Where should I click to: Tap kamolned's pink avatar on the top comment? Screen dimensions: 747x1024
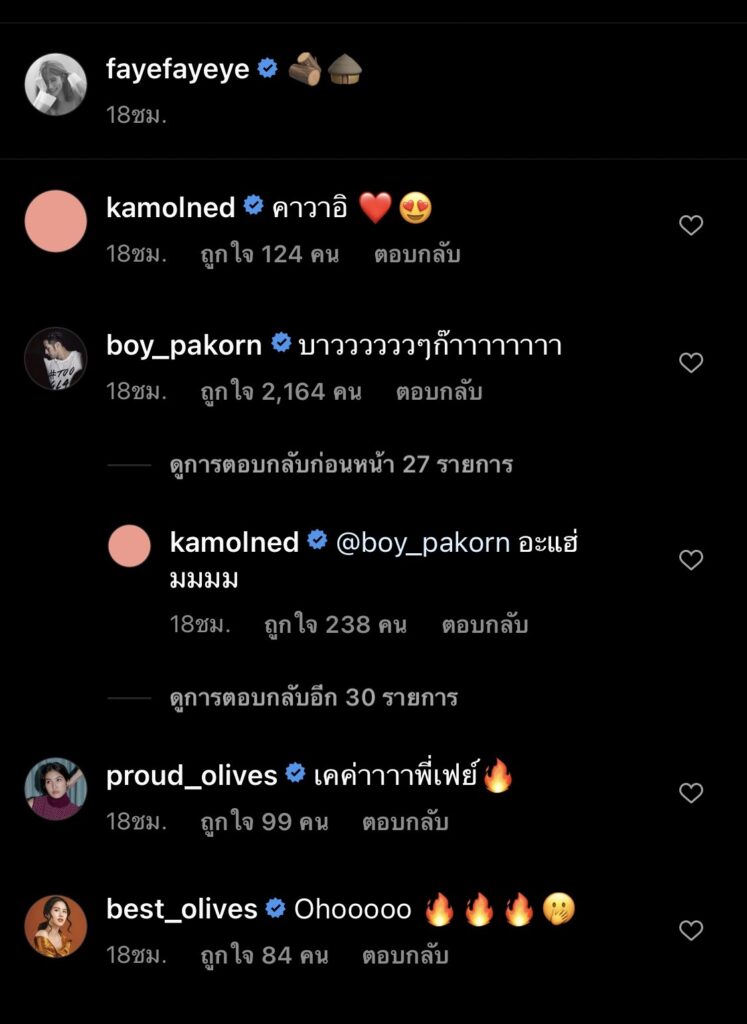click(55, 222)
